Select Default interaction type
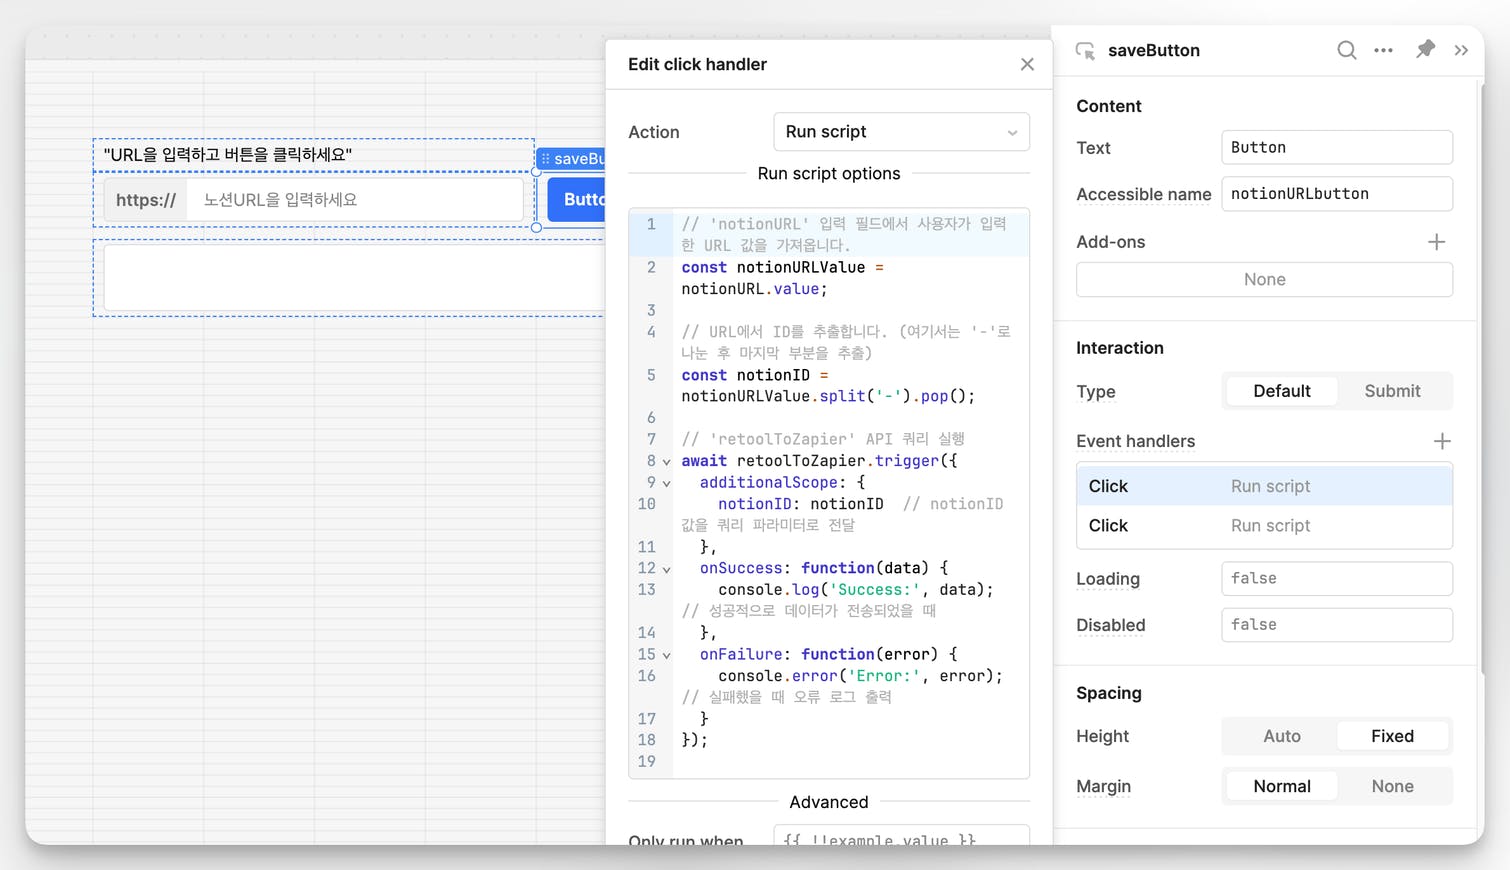The height and width of the screenshot is (870, 1510). [1281, 391]
